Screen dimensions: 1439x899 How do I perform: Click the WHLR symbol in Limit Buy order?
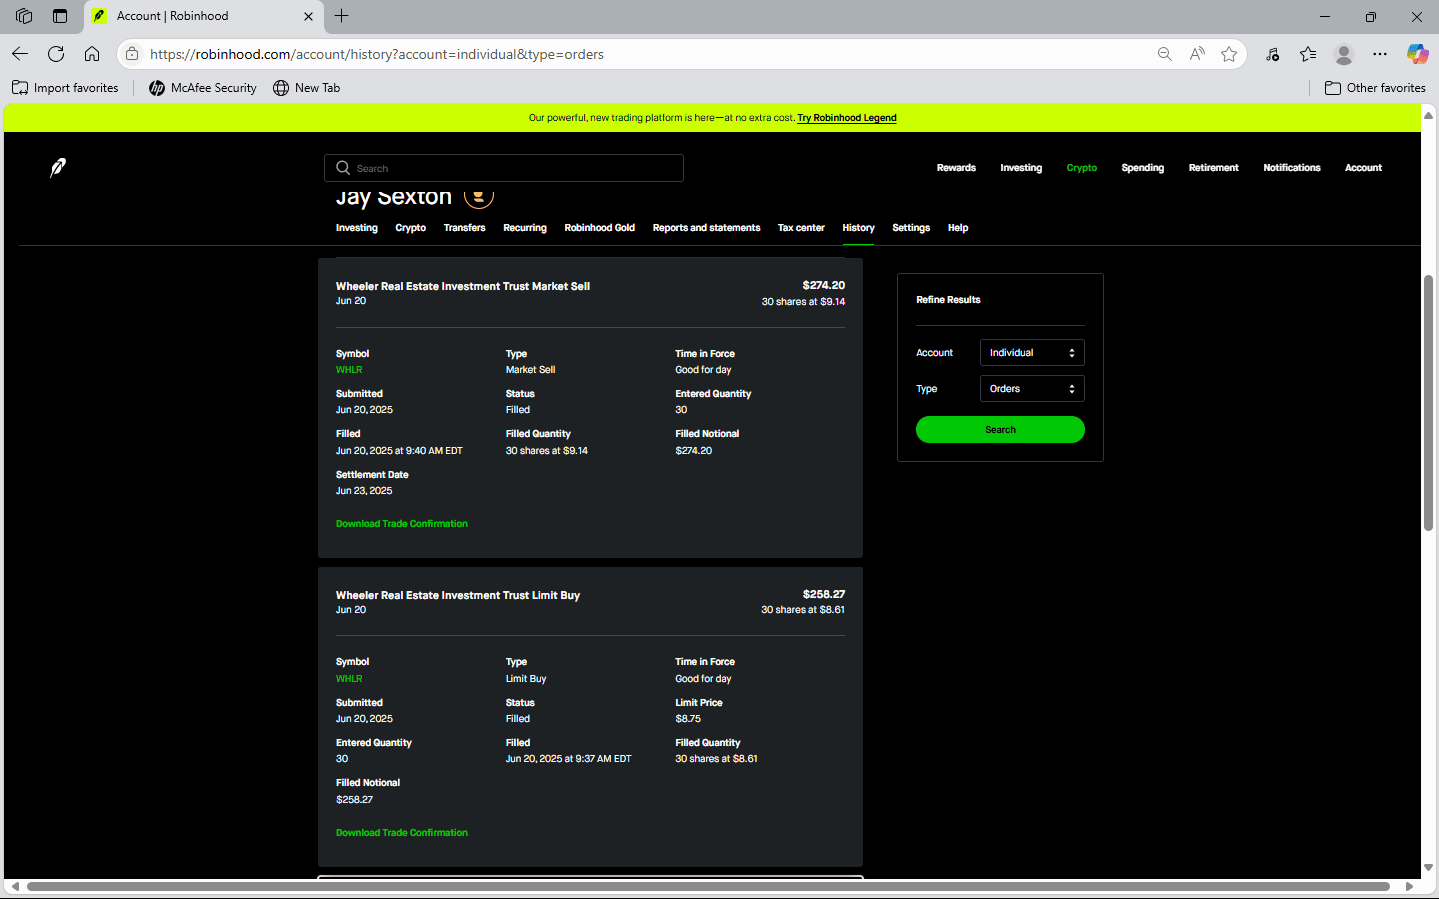click(349, 679)
